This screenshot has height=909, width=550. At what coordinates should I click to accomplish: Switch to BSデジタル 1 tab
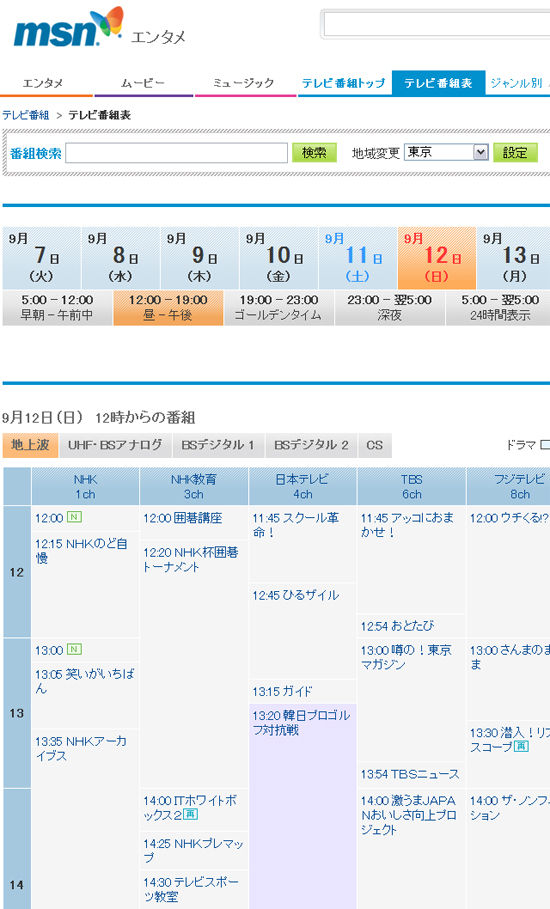tap(218, 445)
